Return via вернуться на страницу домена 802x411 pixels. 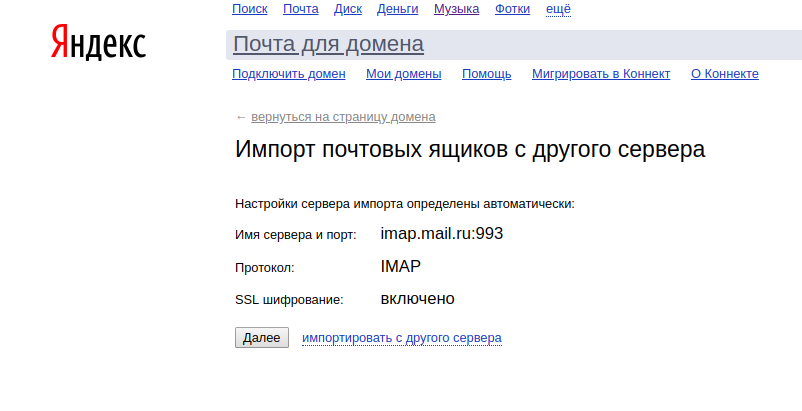pos(343,117)
